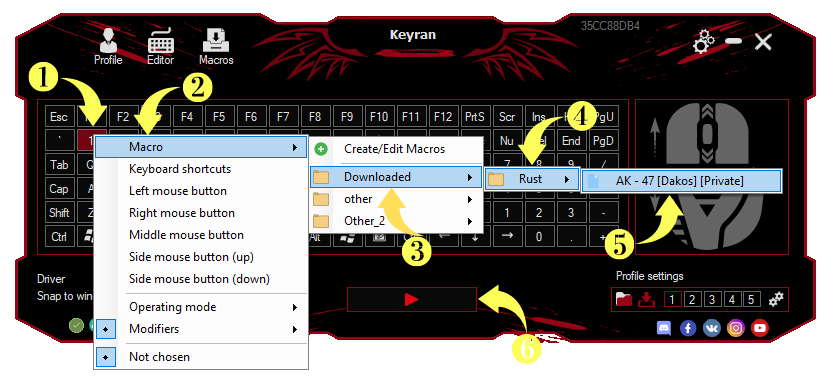Choose Left mouse button menu entry
832x377 pixels.
click(202, 191)
